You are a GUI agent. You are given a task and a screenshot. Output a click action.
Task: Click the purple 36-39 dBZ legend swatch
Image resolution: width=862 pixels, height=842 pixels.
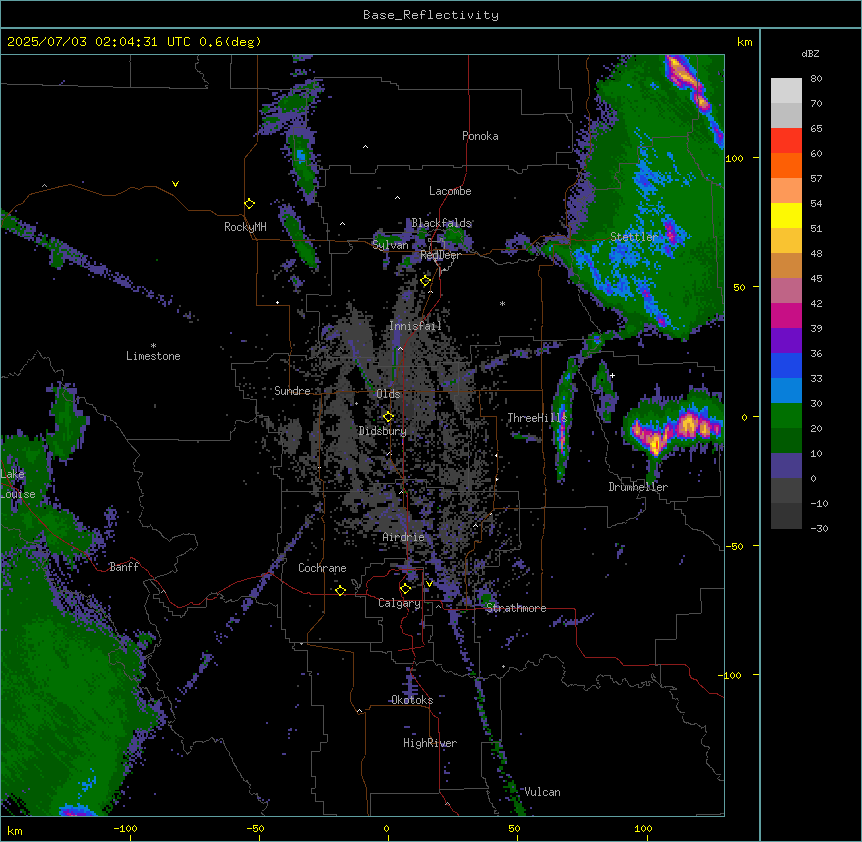[x=786, y=341]
